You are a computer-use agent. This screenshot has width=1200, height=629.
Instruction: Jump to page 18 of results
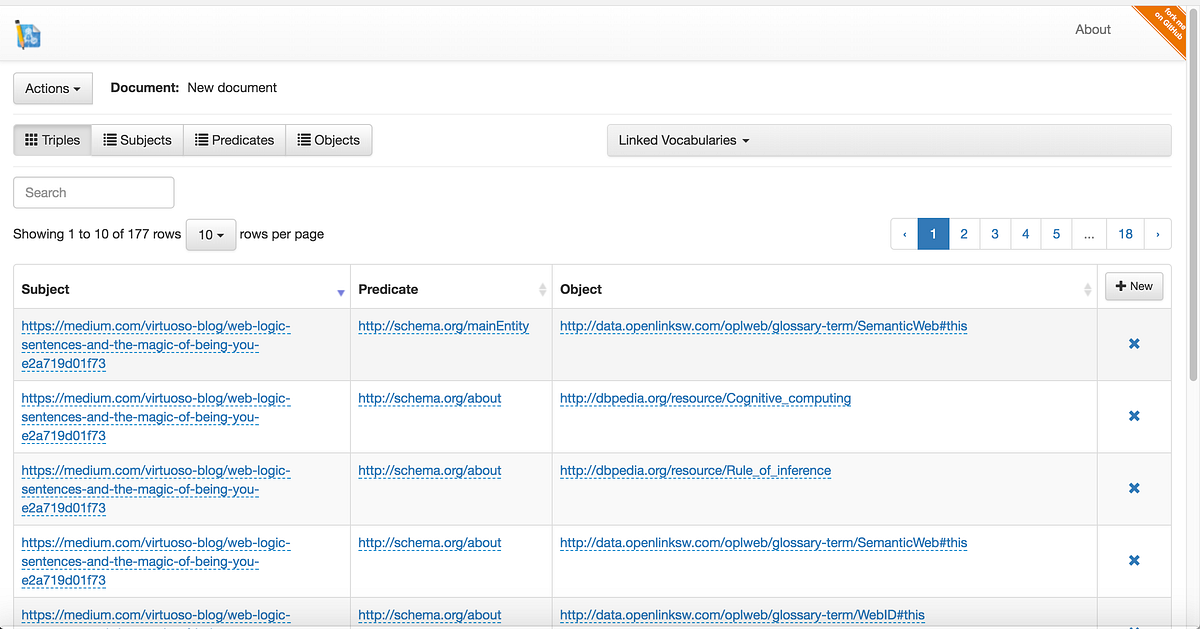(x=1125, y=233)
